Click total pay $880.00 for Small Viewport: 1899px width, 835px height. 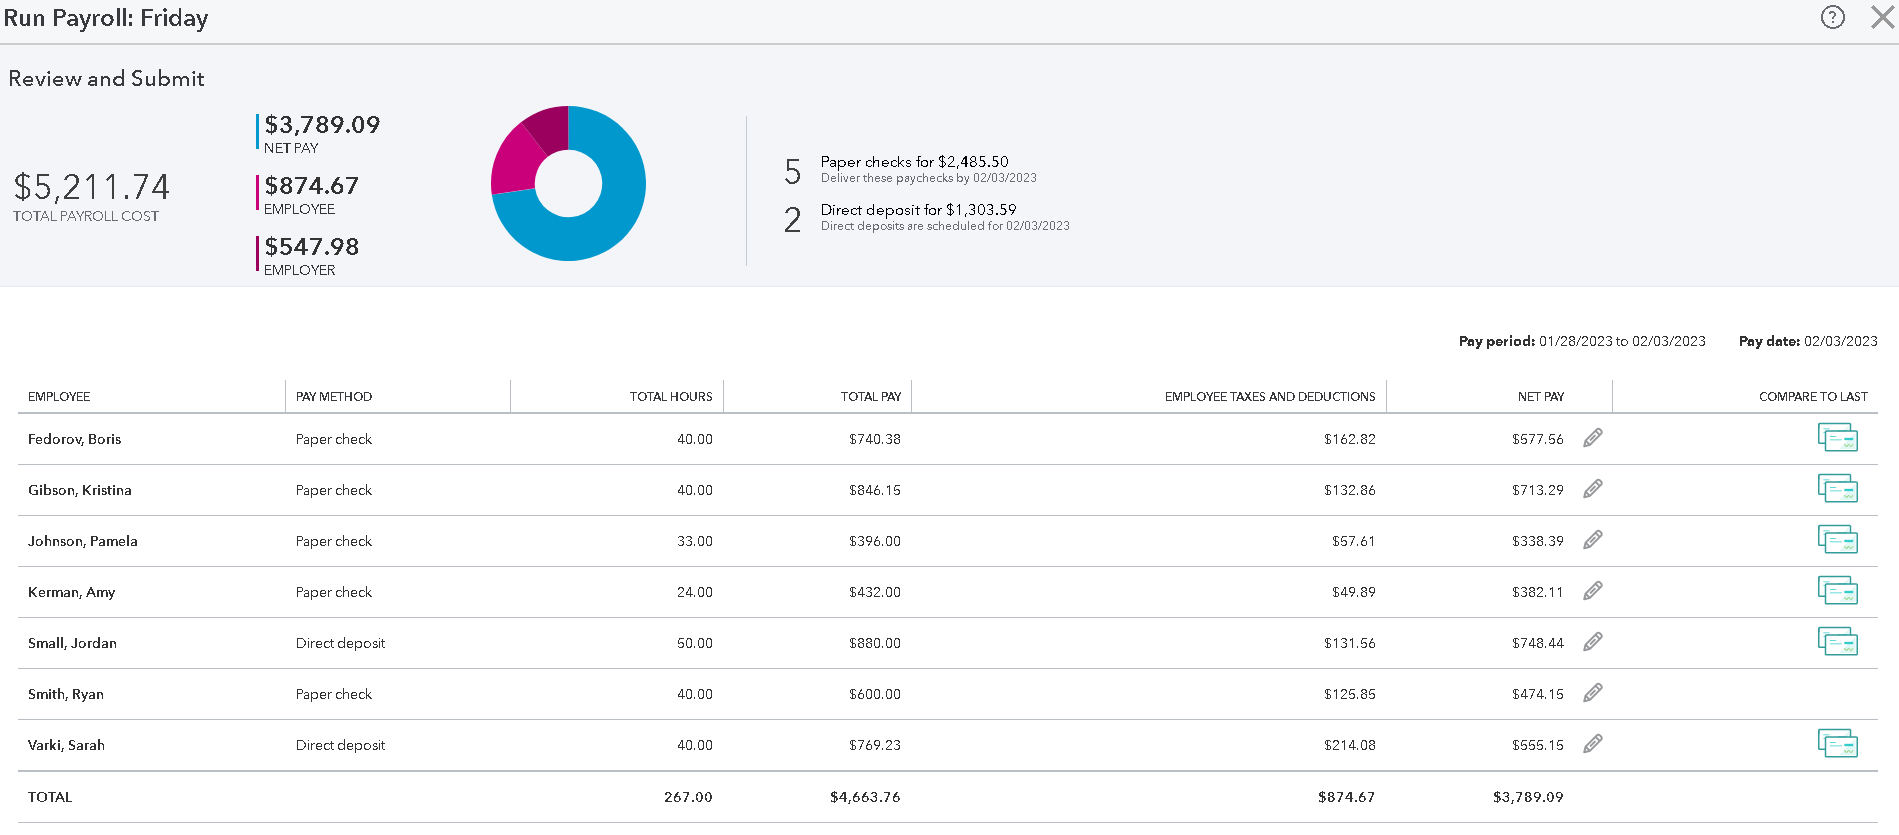coord(875,643)
